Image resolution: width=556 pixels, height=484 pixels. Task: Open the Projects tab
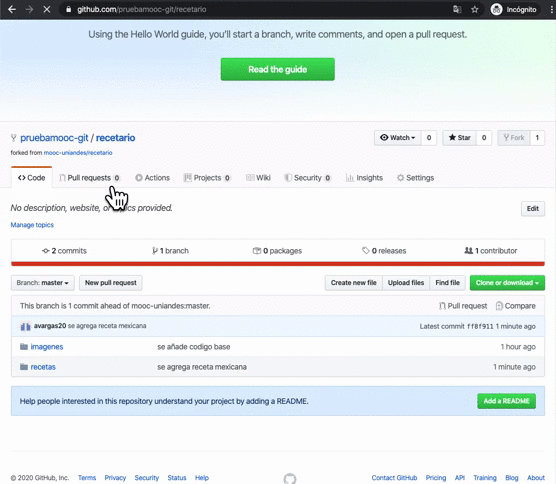pyautogui.click(x=207, y=178)
